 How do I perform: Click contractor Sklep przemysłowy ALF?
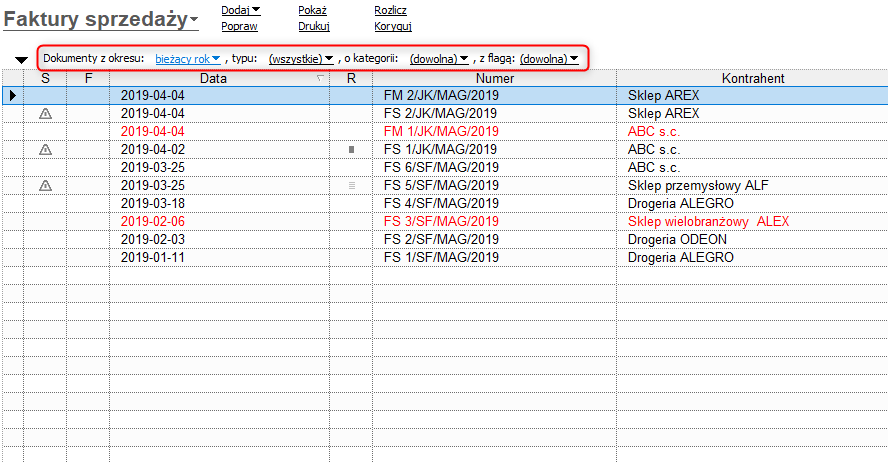point(698,185)
